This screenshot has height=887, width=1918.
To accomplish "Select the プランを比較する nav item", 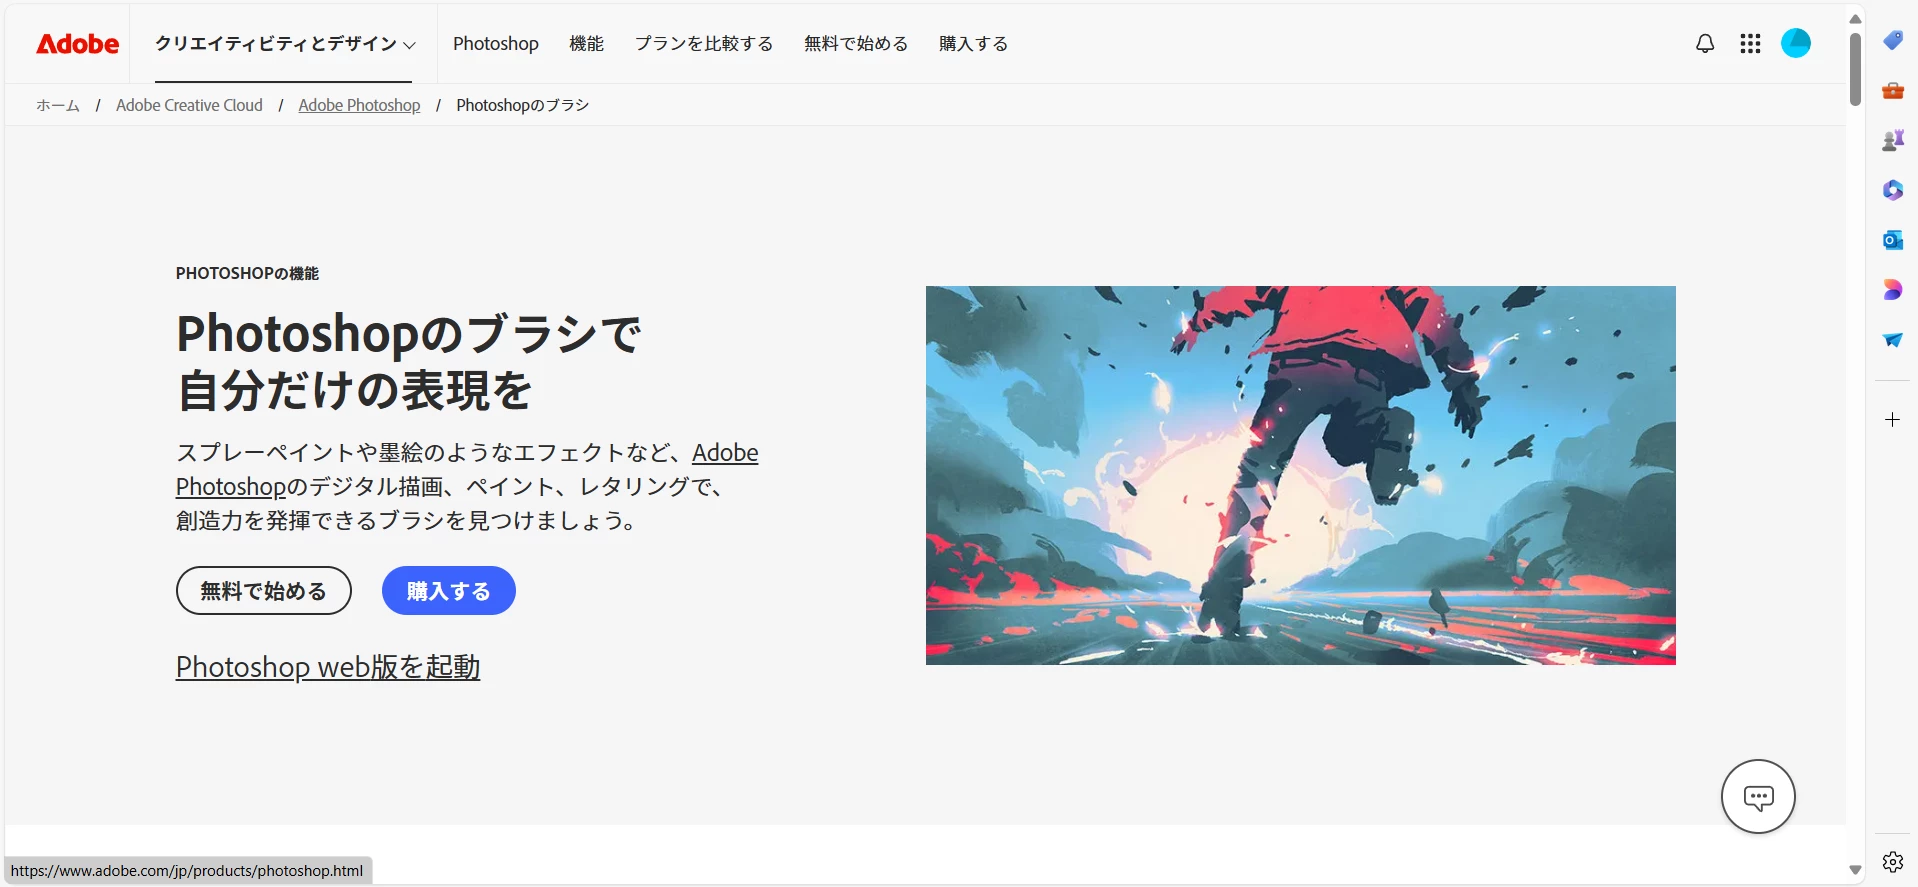I will (704, 44).
